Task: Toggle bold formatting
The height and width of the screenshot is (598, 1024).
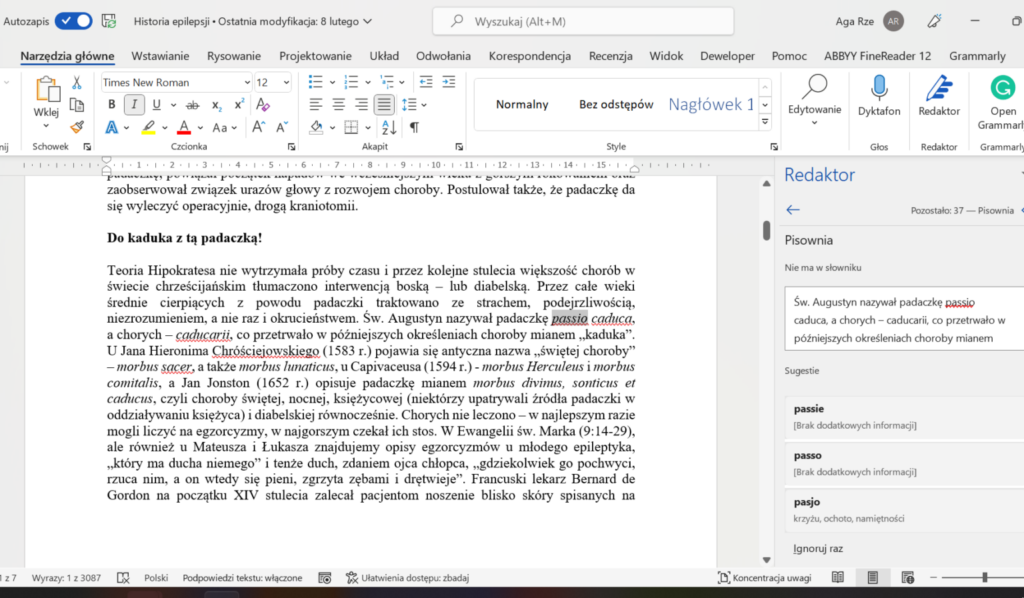Action: tap(111, 105)
